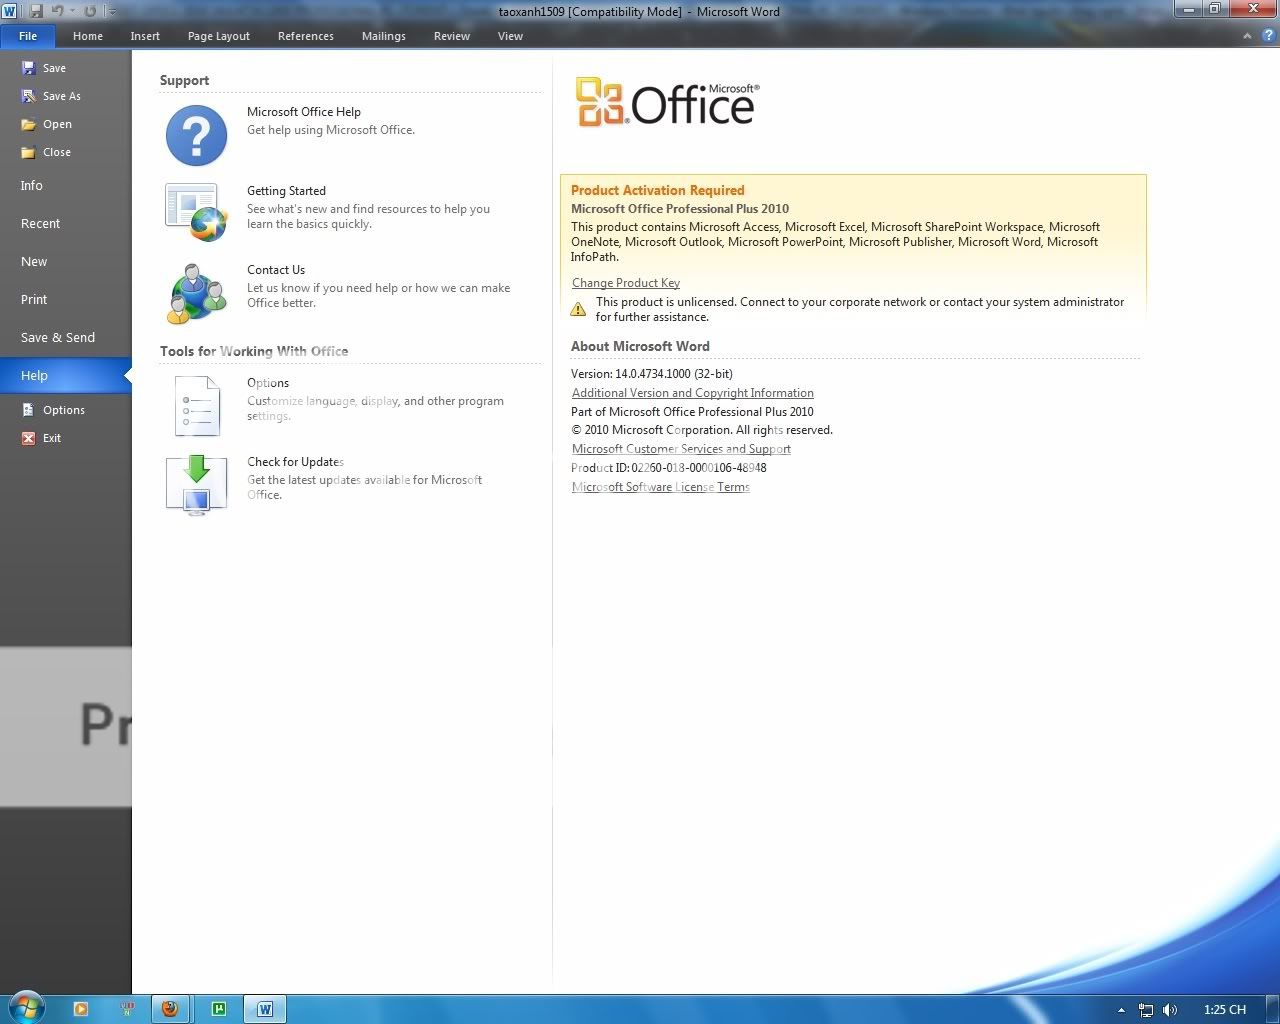
Task: Open the Review tab
Action: (x=452, y=36)
